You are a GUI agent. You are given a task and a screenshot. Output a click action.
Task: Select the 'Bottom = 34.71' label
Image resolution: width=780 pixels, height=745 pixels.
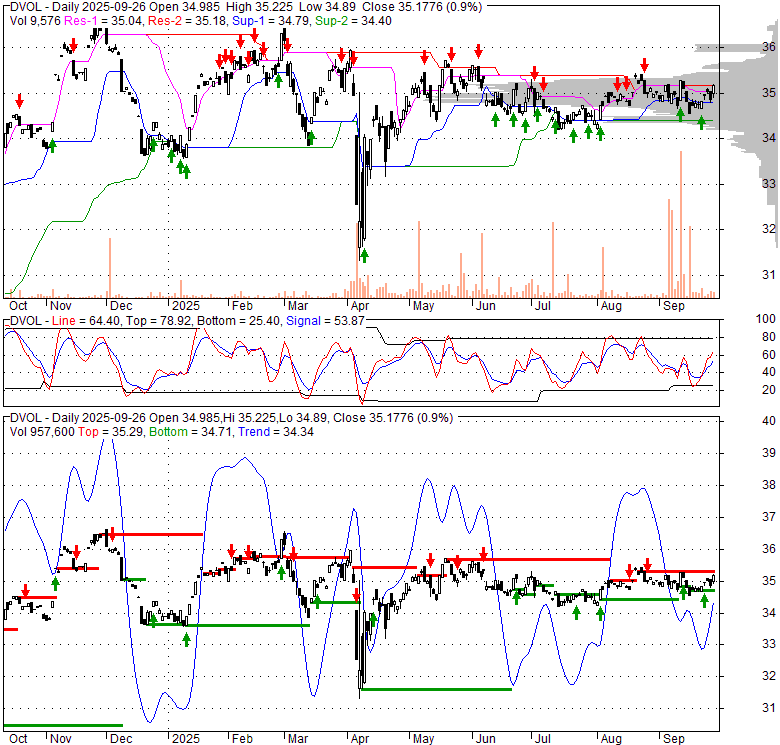[x=192, y=432]
